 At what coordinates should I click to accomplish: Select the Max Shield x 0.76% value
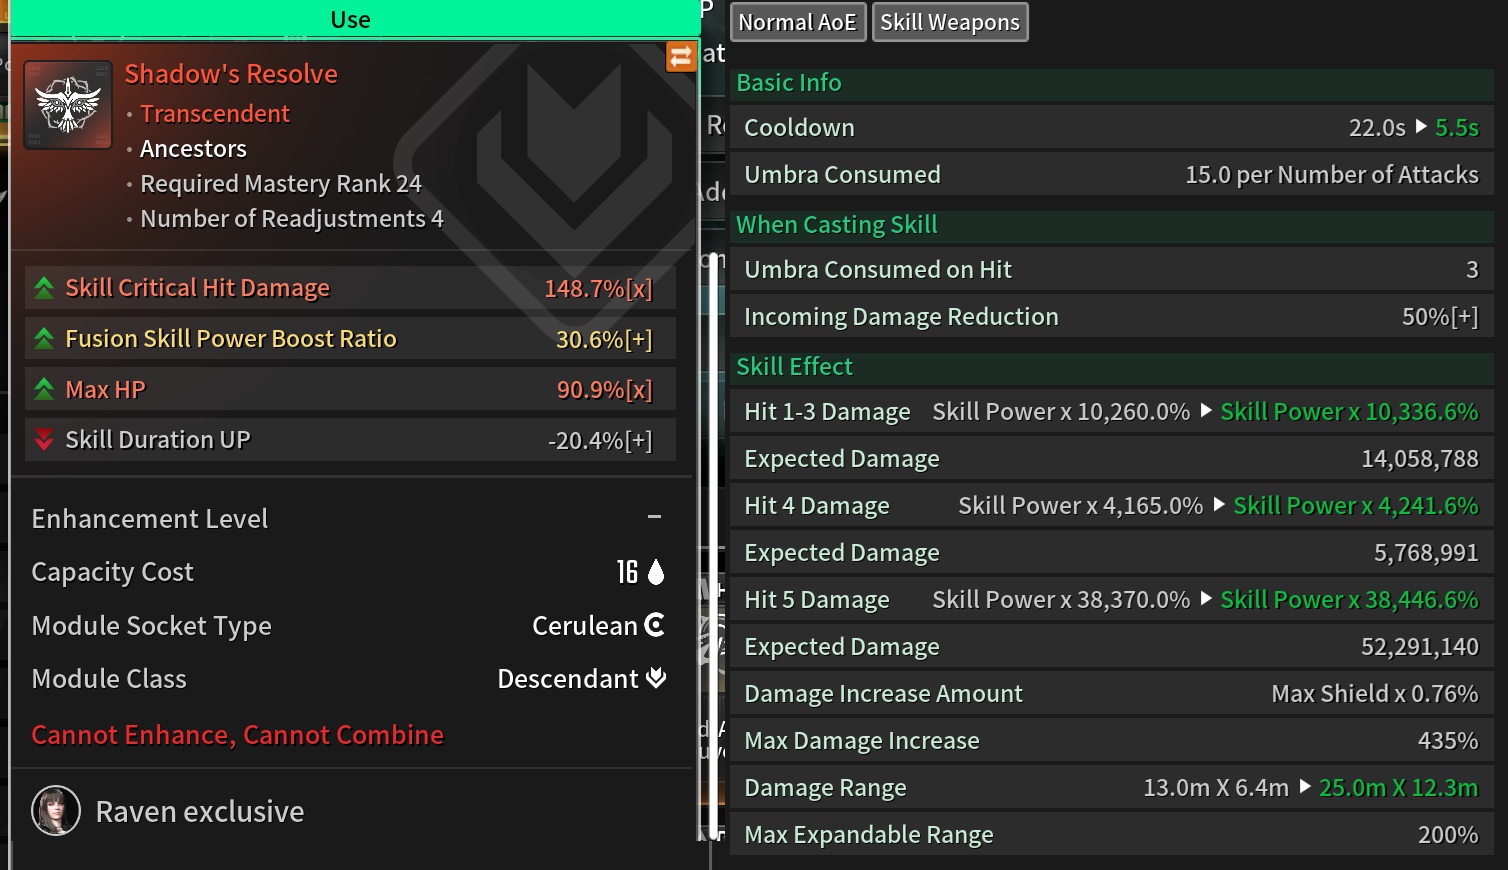1375,694
